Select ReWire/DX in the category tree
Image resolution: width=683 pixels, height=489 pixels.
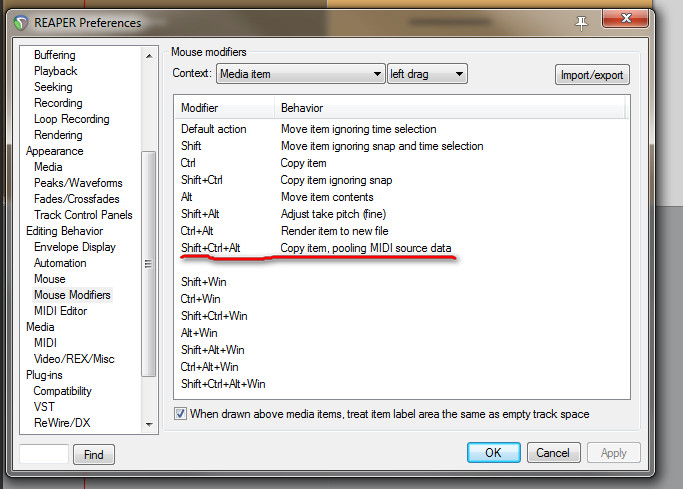tap(62, 423)
